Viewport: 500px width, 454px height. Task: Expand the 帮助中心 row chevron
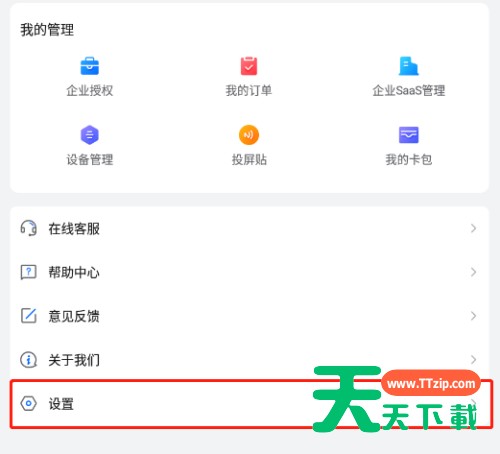pos(473,272)
